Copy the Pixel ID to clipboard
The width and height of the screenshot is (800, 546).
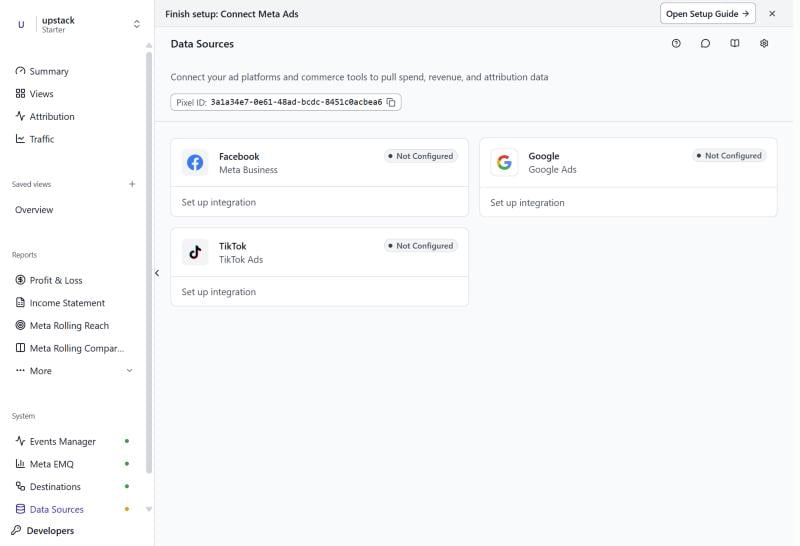[391, 103]
